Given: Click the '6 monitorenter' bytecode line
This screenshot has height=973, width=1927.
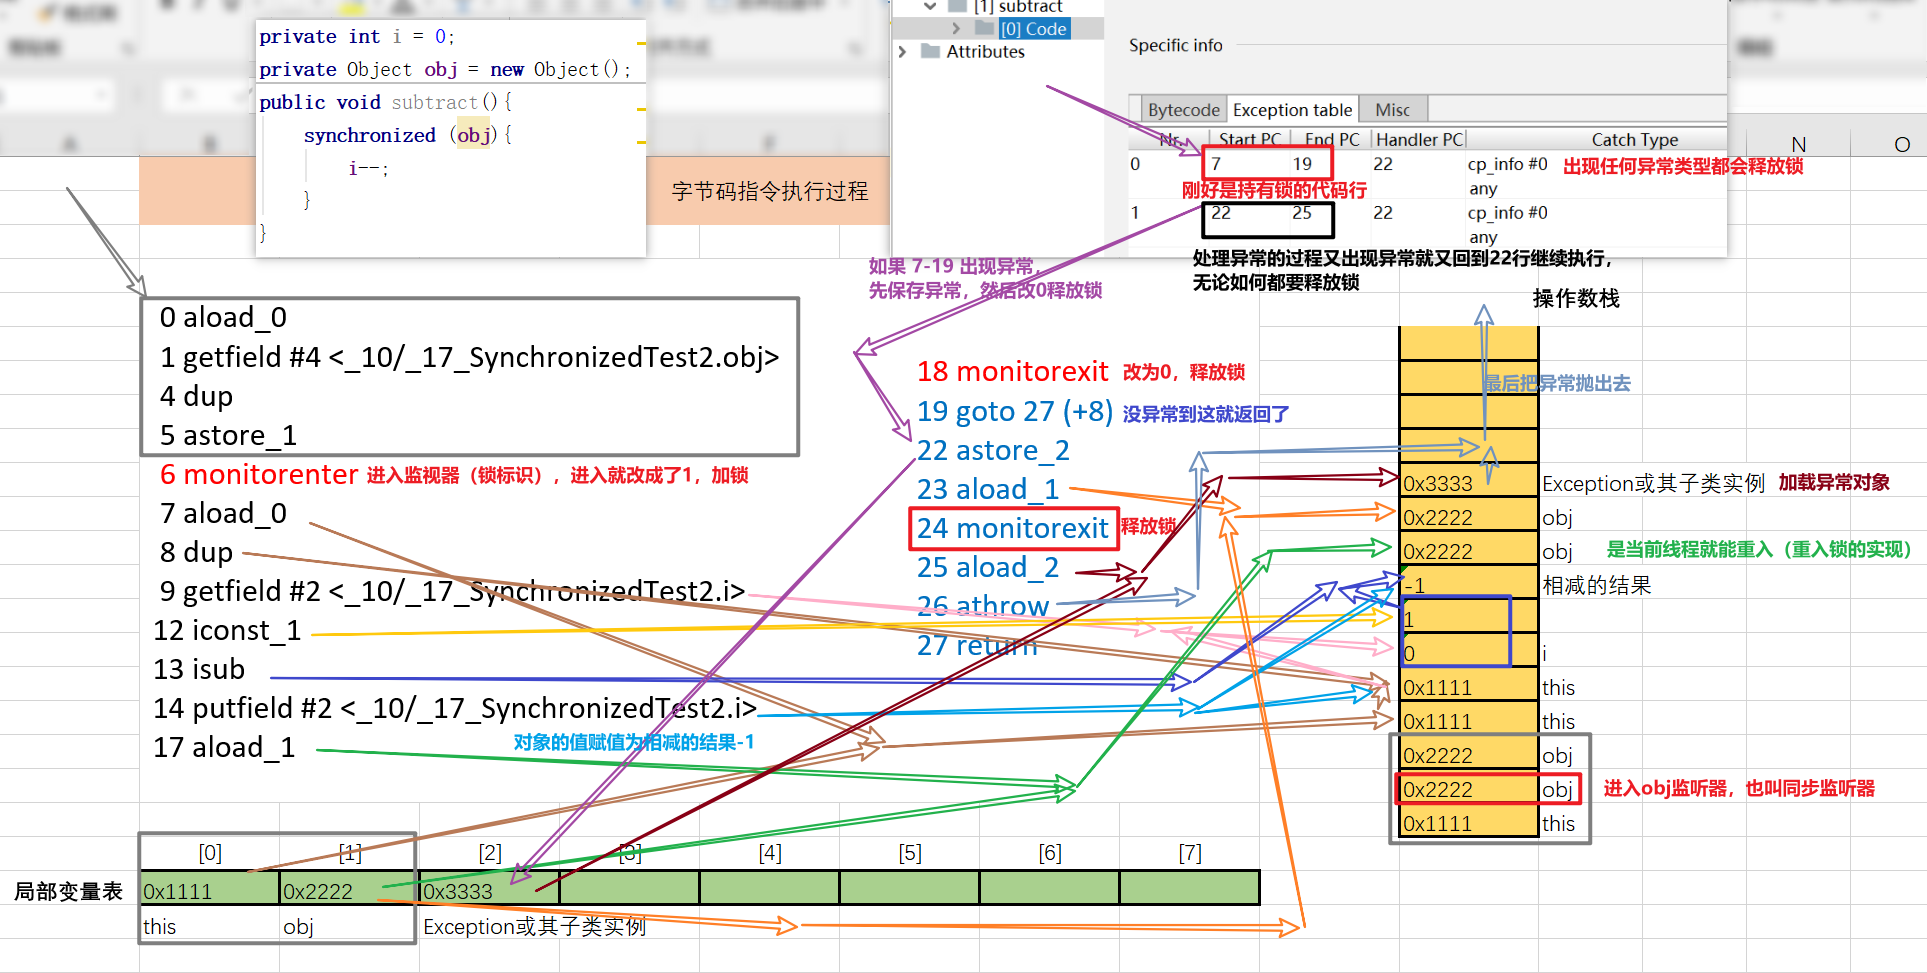Looking at the screenshot, I should (259, 474).
